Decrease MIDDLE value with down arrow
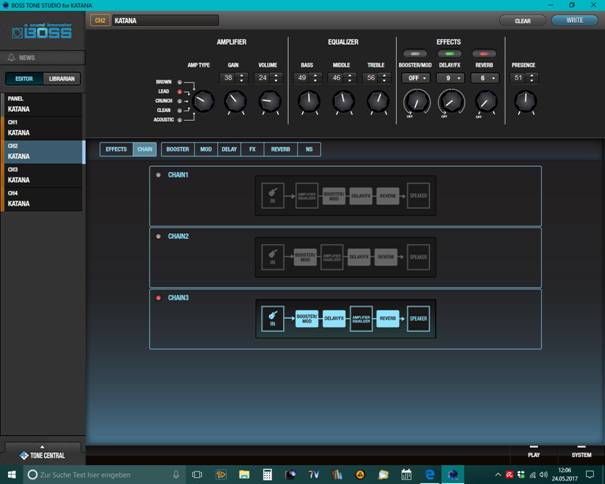Image resolution: width=605 pixels, height=484 pixels. point(350,80)
